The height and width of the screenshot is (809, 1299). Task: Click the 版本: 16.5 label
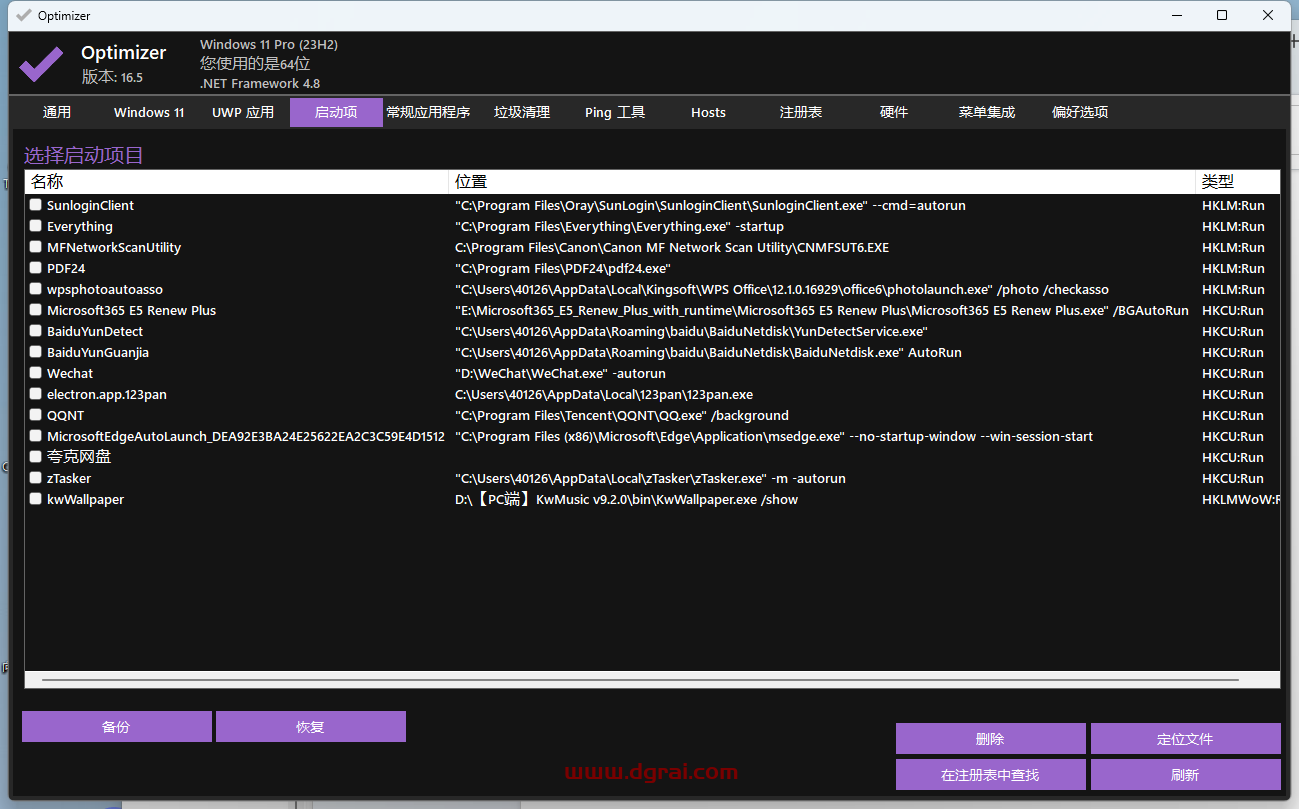coord(112,77)
